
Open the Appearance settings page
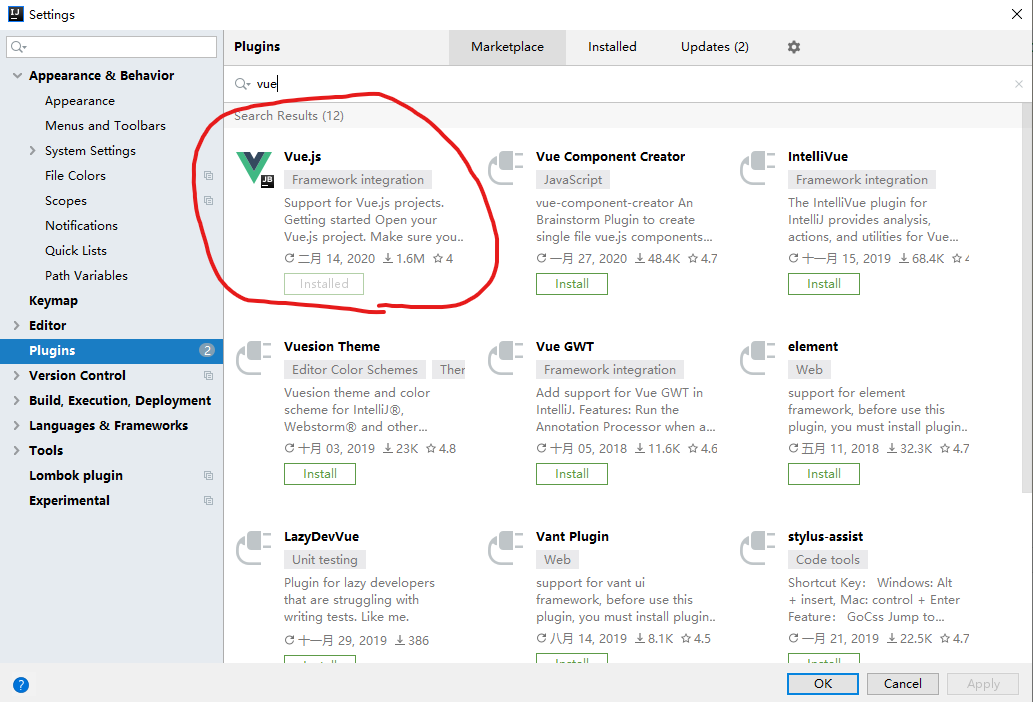[x=80, y=101]
